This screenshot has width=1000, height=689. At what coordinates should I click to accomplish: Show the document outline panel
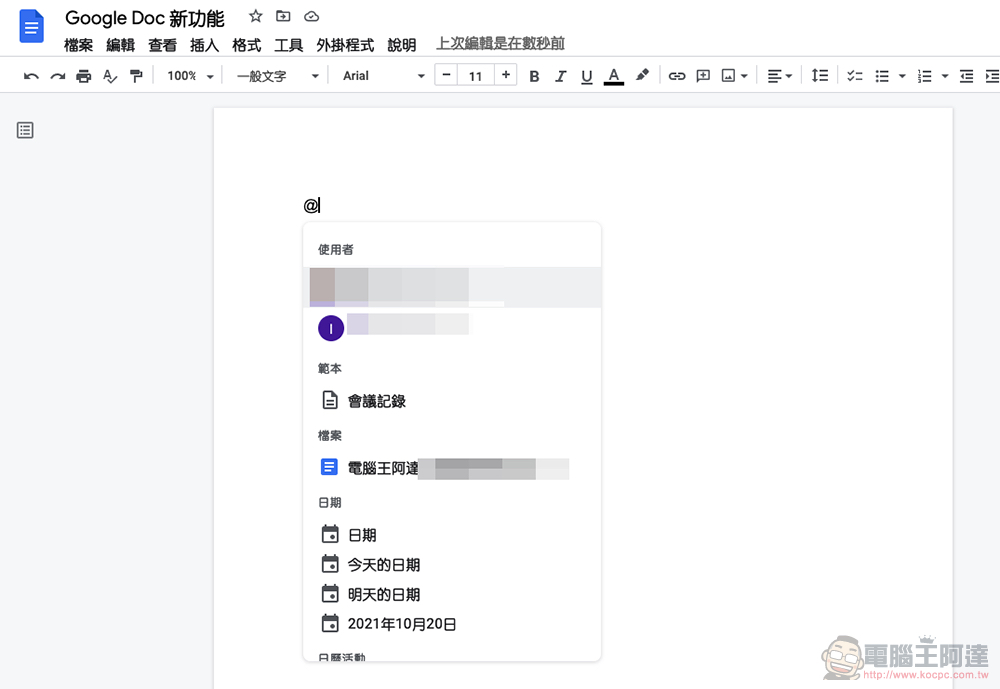[26, 130]
